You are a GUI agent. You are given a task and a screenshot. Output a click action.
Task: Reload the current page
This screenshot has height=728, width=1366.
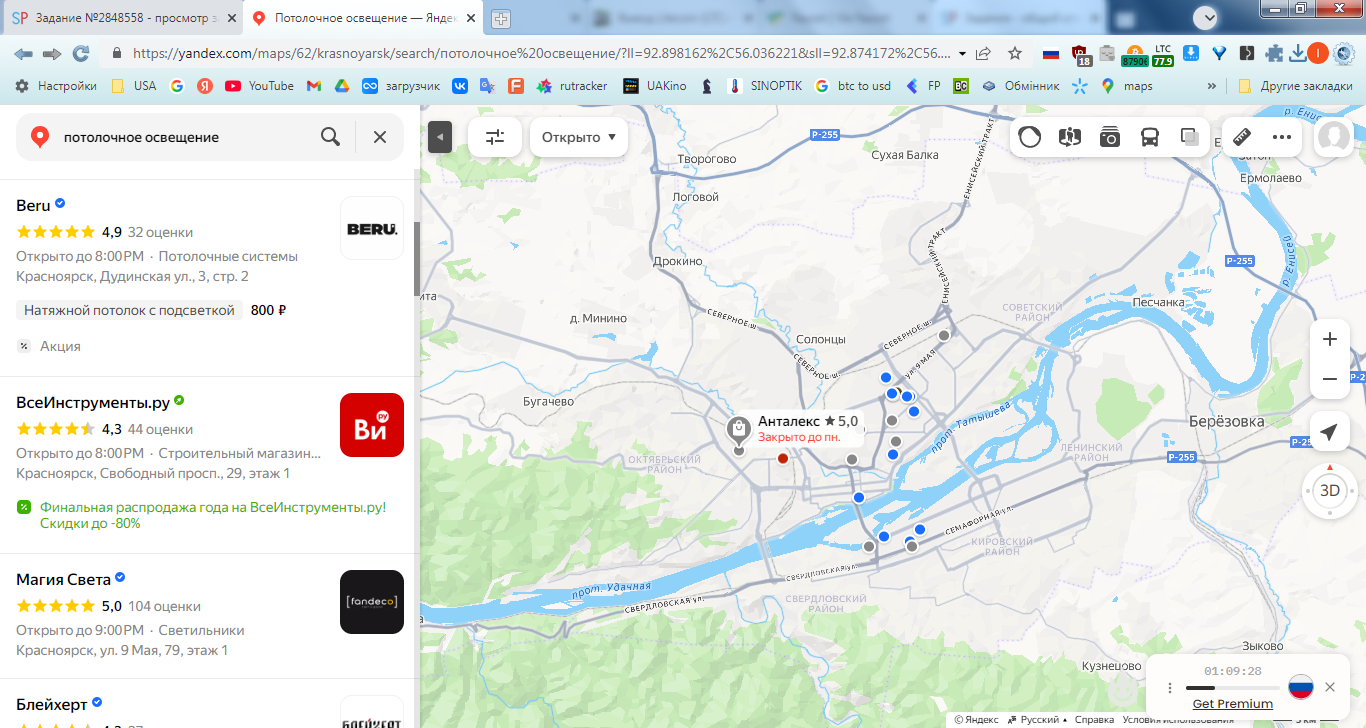pos(81,54)
